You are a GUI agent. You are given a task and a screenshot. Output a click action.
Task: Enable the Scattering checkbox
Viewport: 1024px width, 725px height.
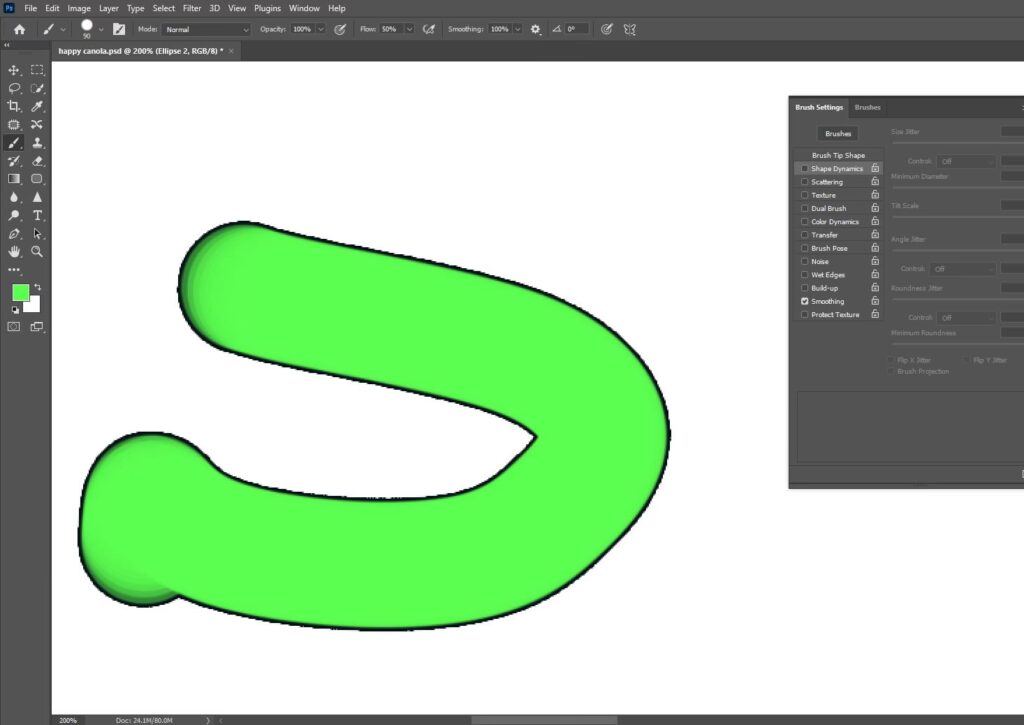tap(805, 182)
